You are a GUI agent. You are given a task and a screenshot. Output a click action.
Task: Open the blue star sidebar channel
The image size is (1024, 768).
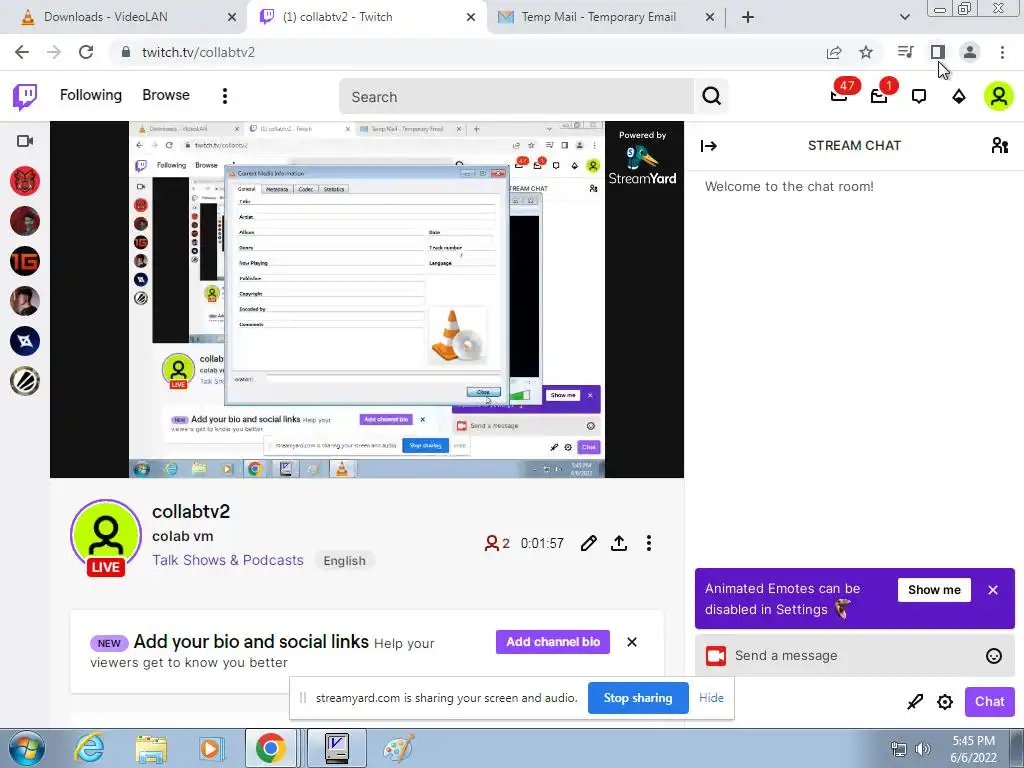[x=25, y=341]
